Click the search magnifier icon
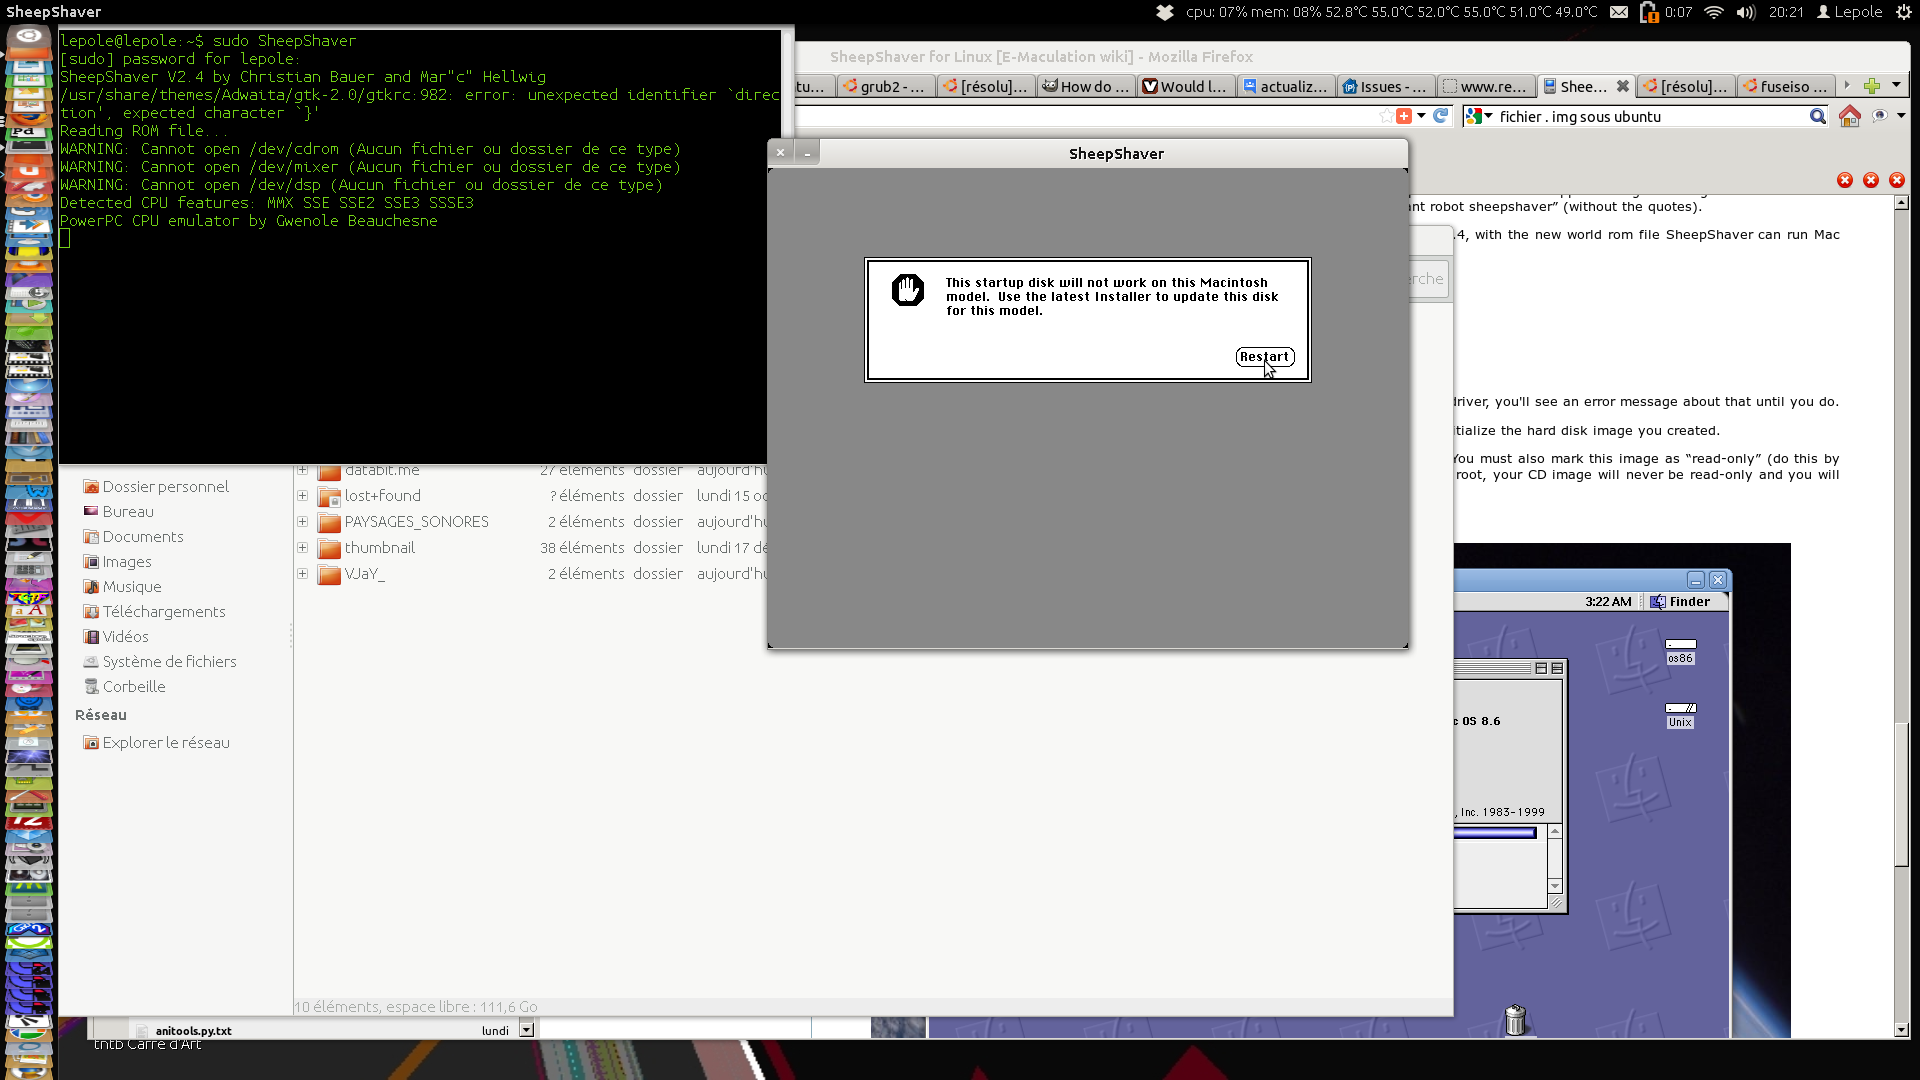This screenshot has width=1920, height=1080. pos(1817,116)
